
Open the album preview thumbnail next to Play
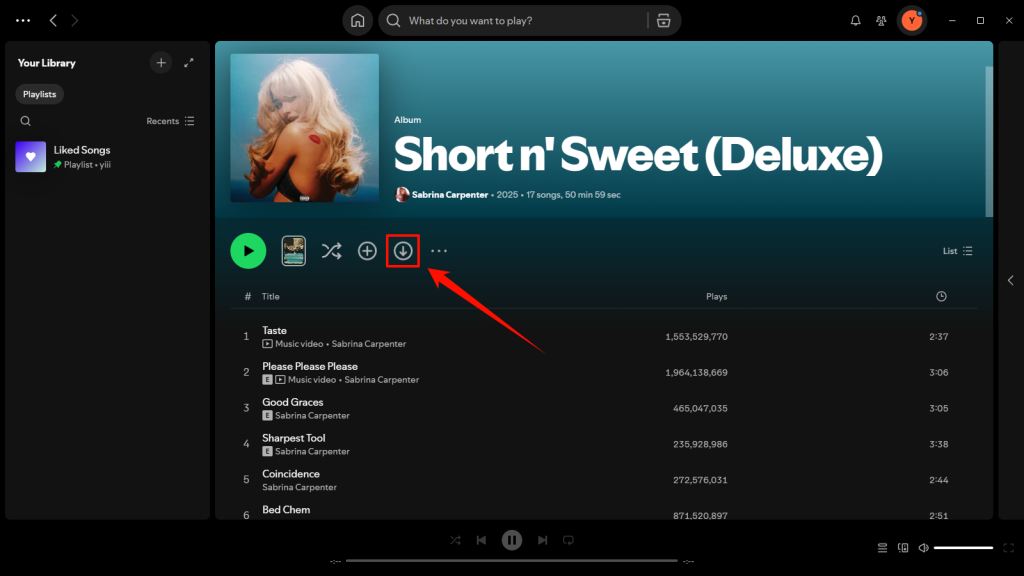pyautogui.click(x=293, y=251)
